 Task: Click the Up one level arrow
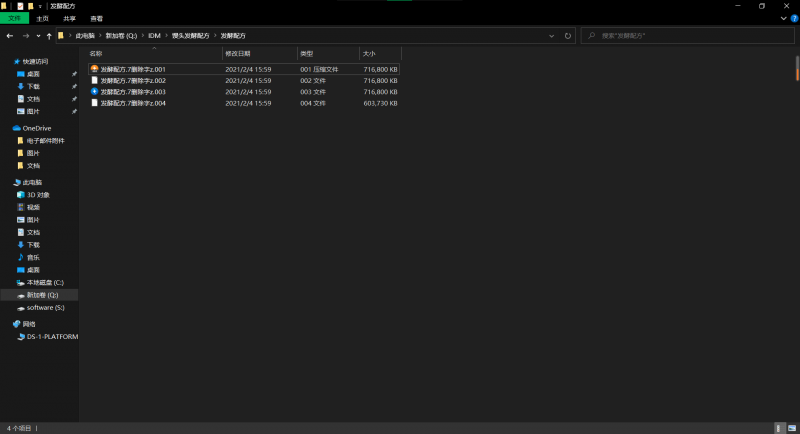point(48,36)
